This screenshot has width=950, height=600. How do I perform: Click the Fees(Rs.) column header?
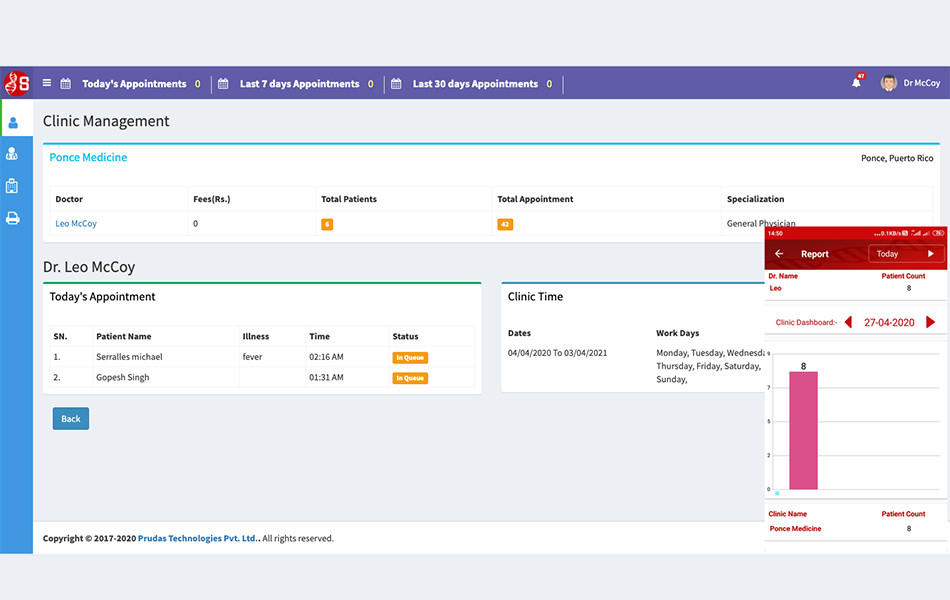tap(211, 199)
